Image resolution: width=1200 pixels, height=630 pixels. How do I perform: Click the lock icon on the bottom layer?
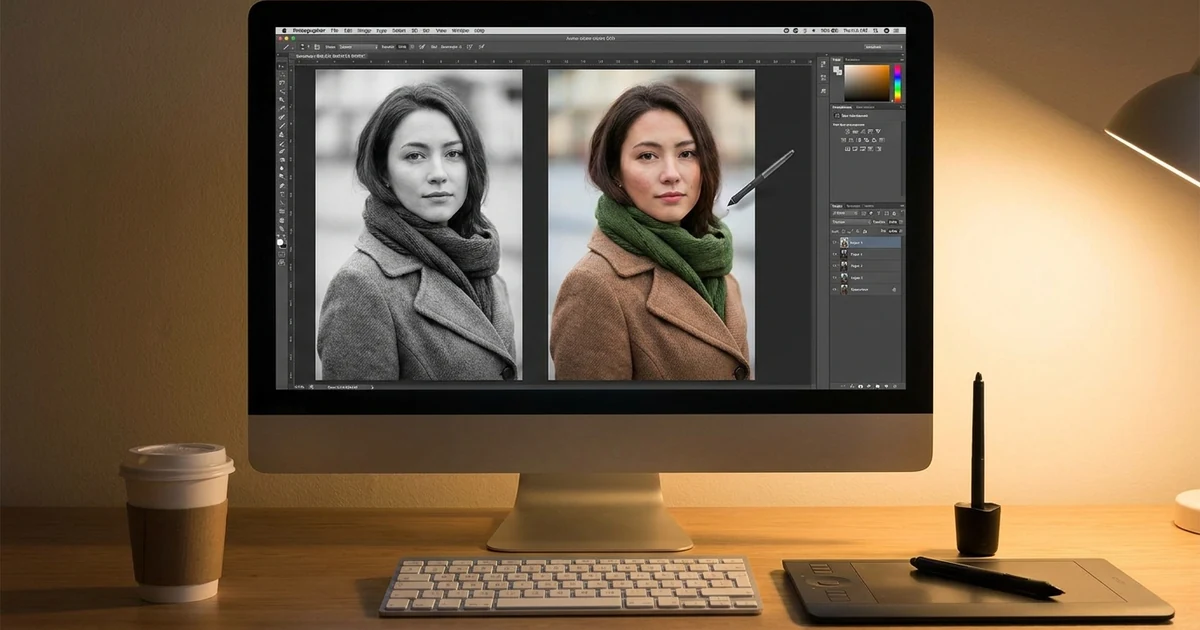(893, 290)
